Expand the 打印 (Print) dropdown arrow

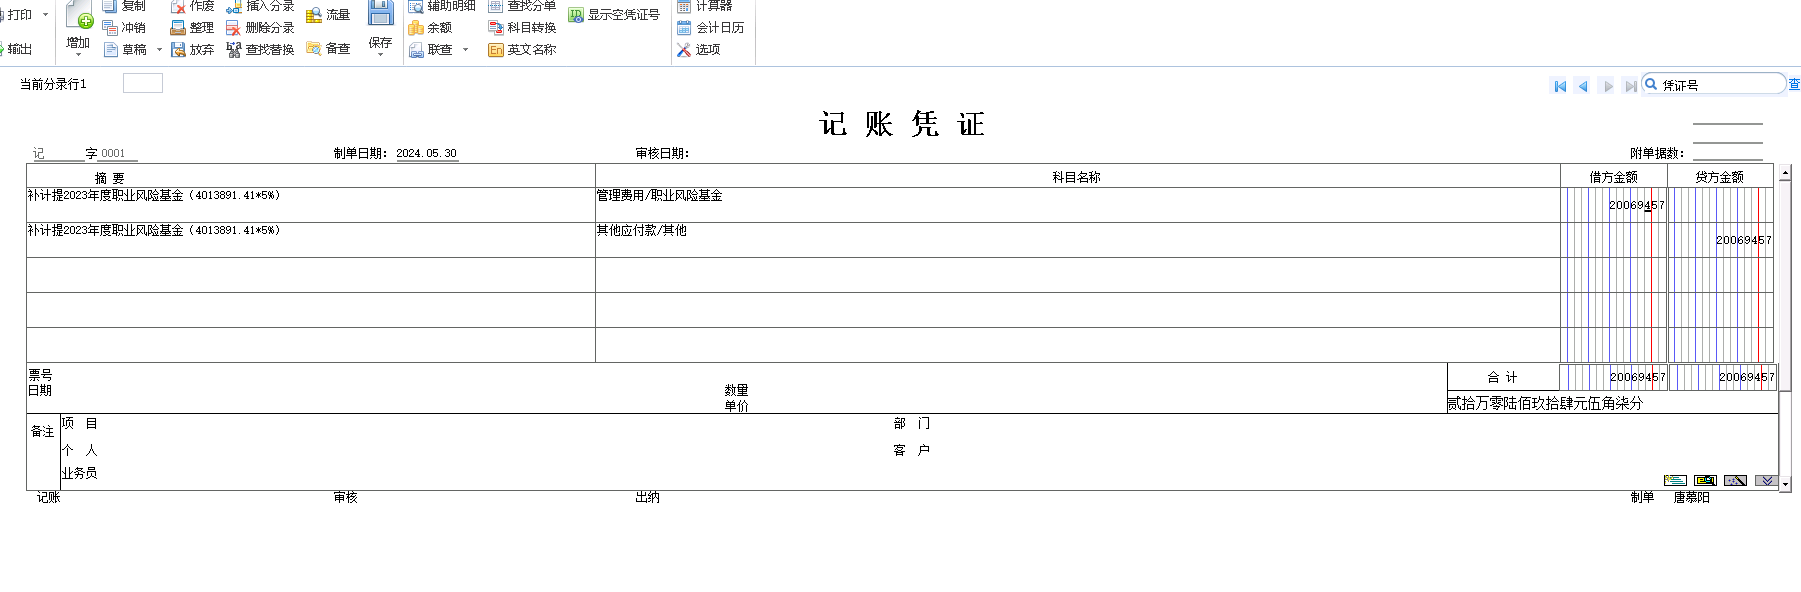45,15
